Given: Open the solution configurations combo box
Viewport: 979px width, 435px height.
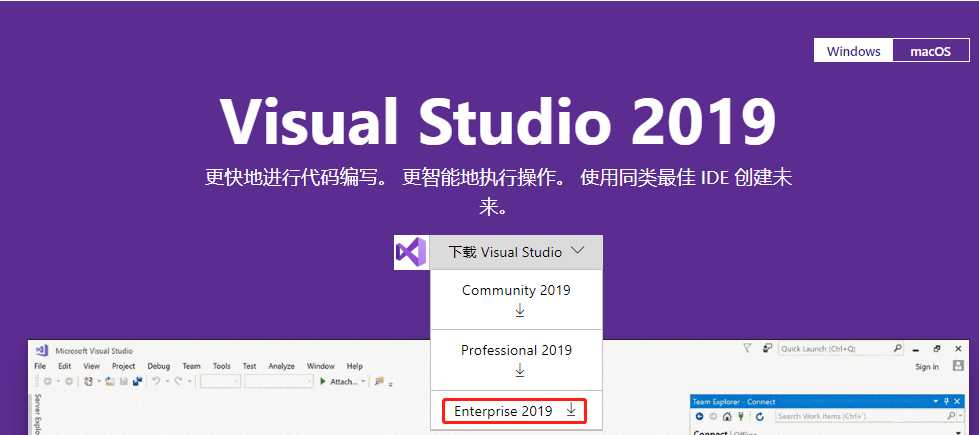Looking at the screenshot, I should 220,381.
